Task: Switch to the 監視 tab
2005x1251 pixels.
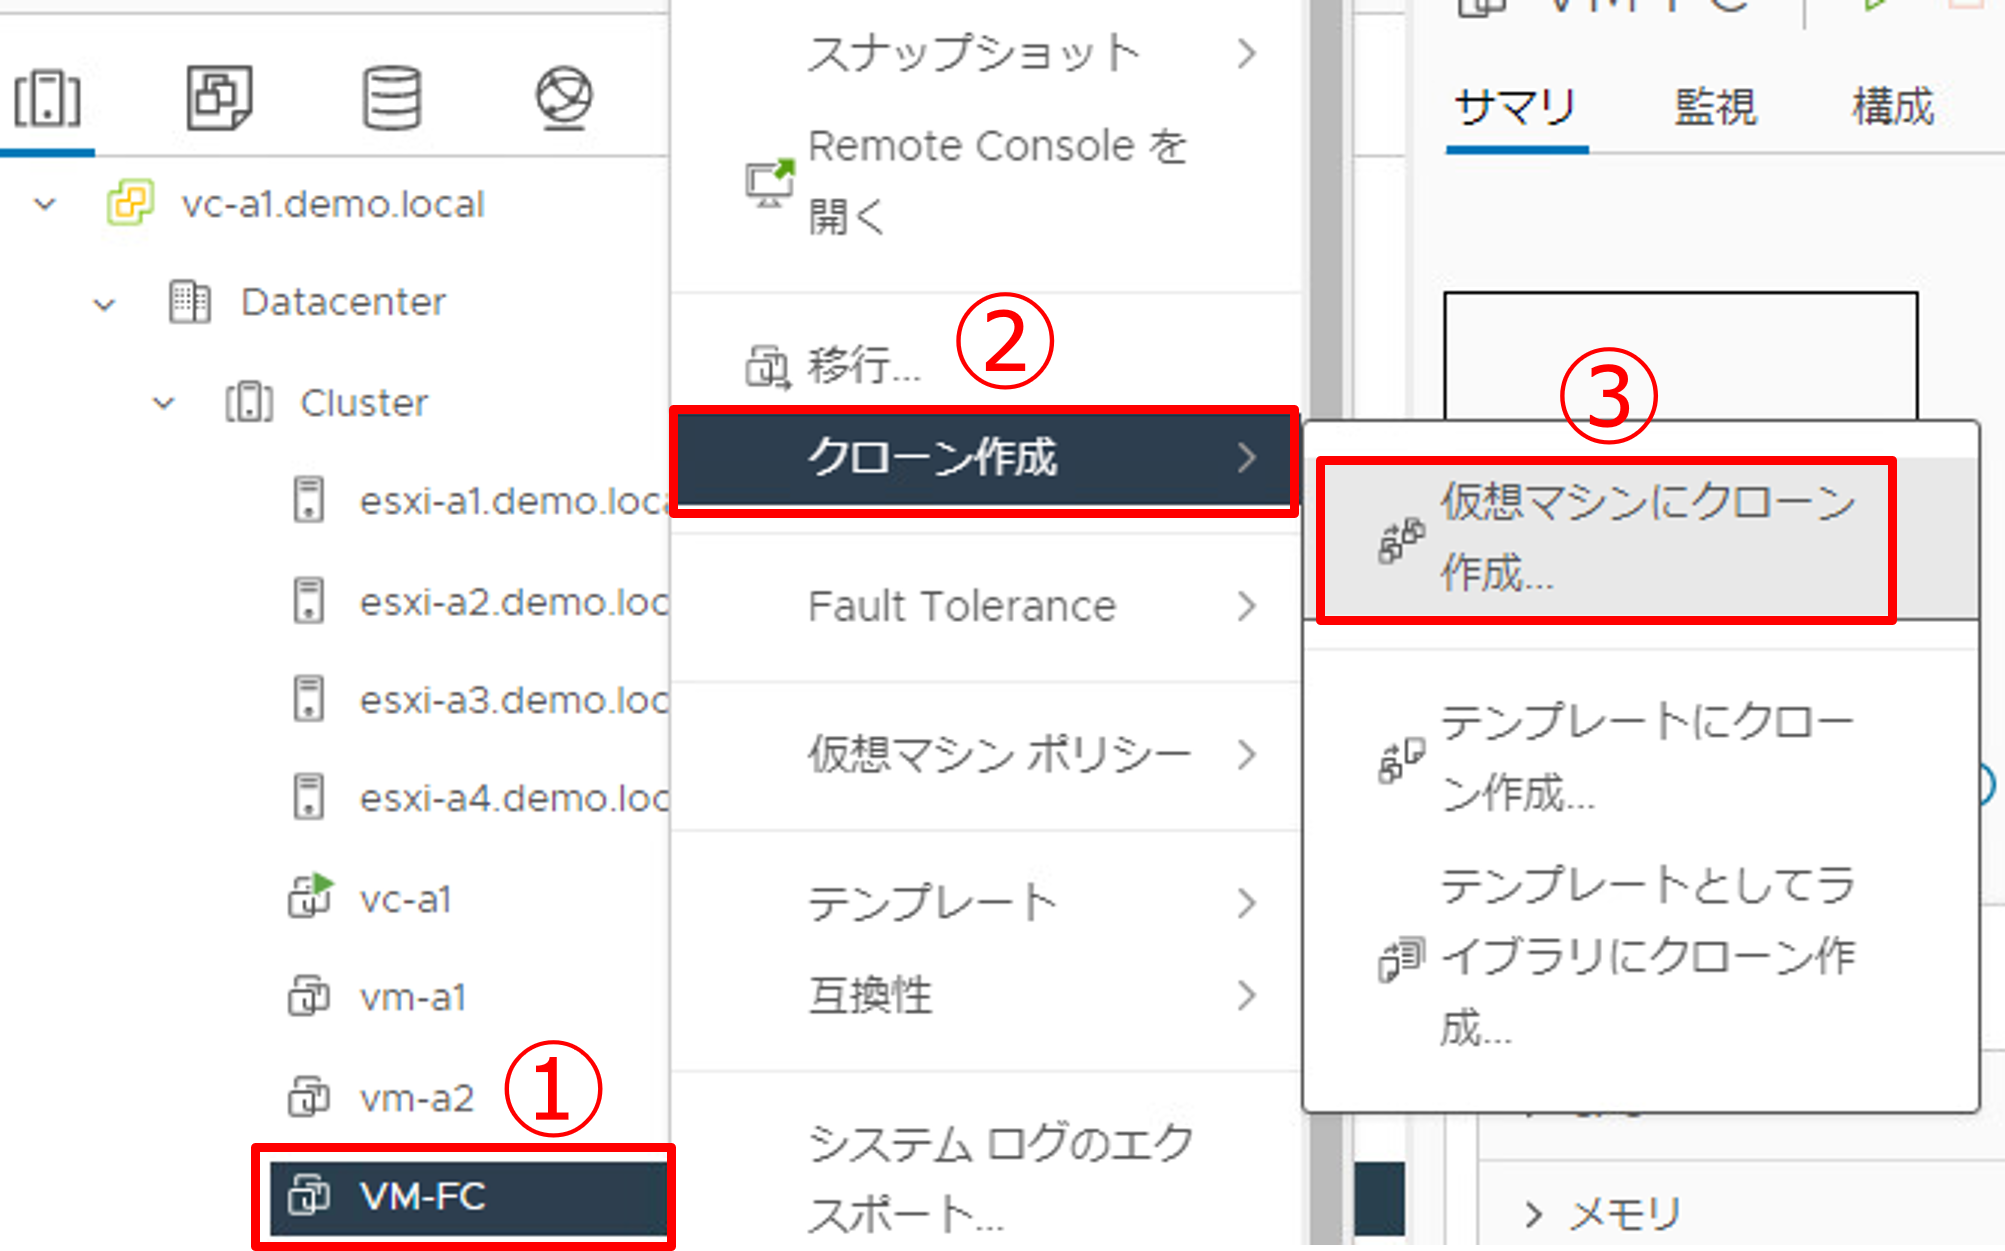Action: [1714, 107]
